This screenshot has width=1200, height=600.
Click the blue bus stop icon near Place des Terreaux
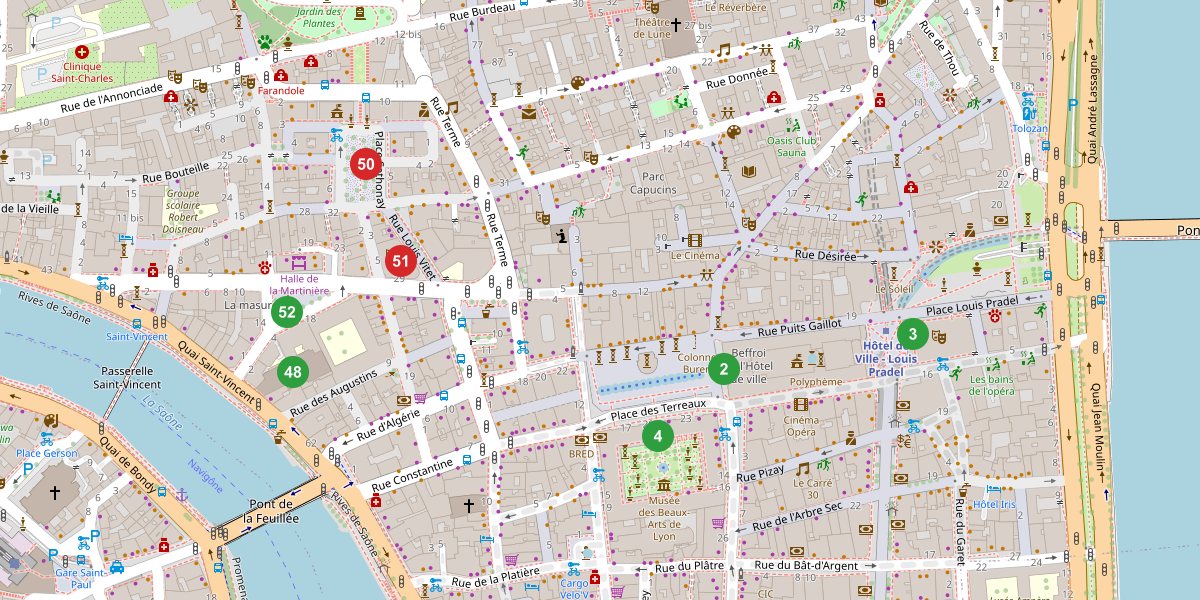coord(736,423)
